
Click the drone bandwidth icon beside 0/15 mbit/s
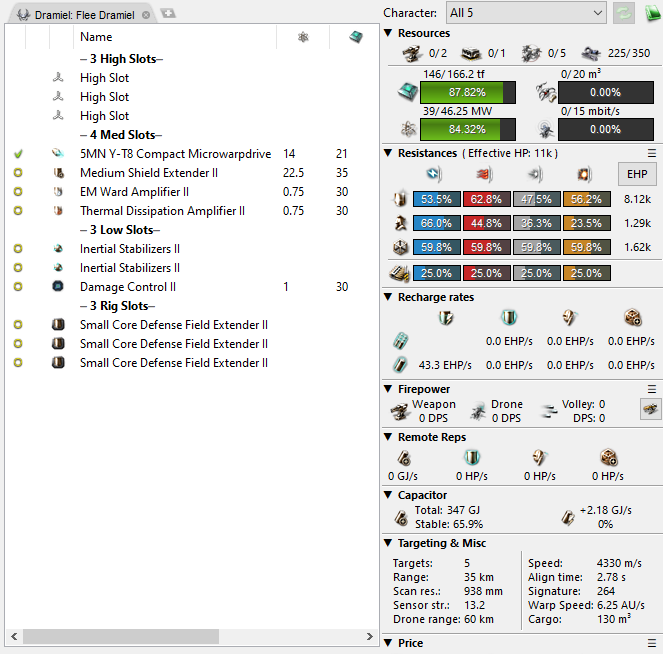click(x=545, y=129)
